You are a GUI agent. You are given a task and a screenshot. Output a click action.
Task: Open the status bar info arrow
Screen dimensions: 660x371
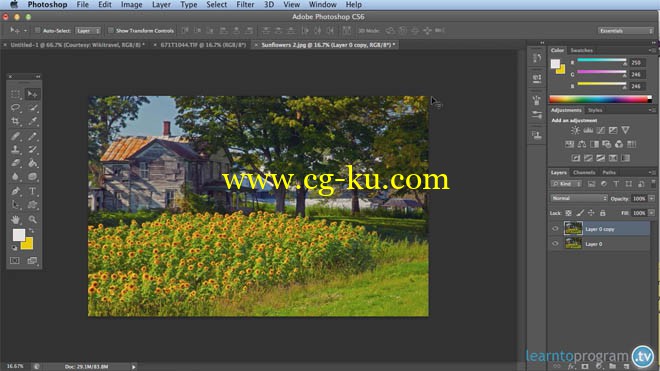pyautogui.click(x=133, y=367)
